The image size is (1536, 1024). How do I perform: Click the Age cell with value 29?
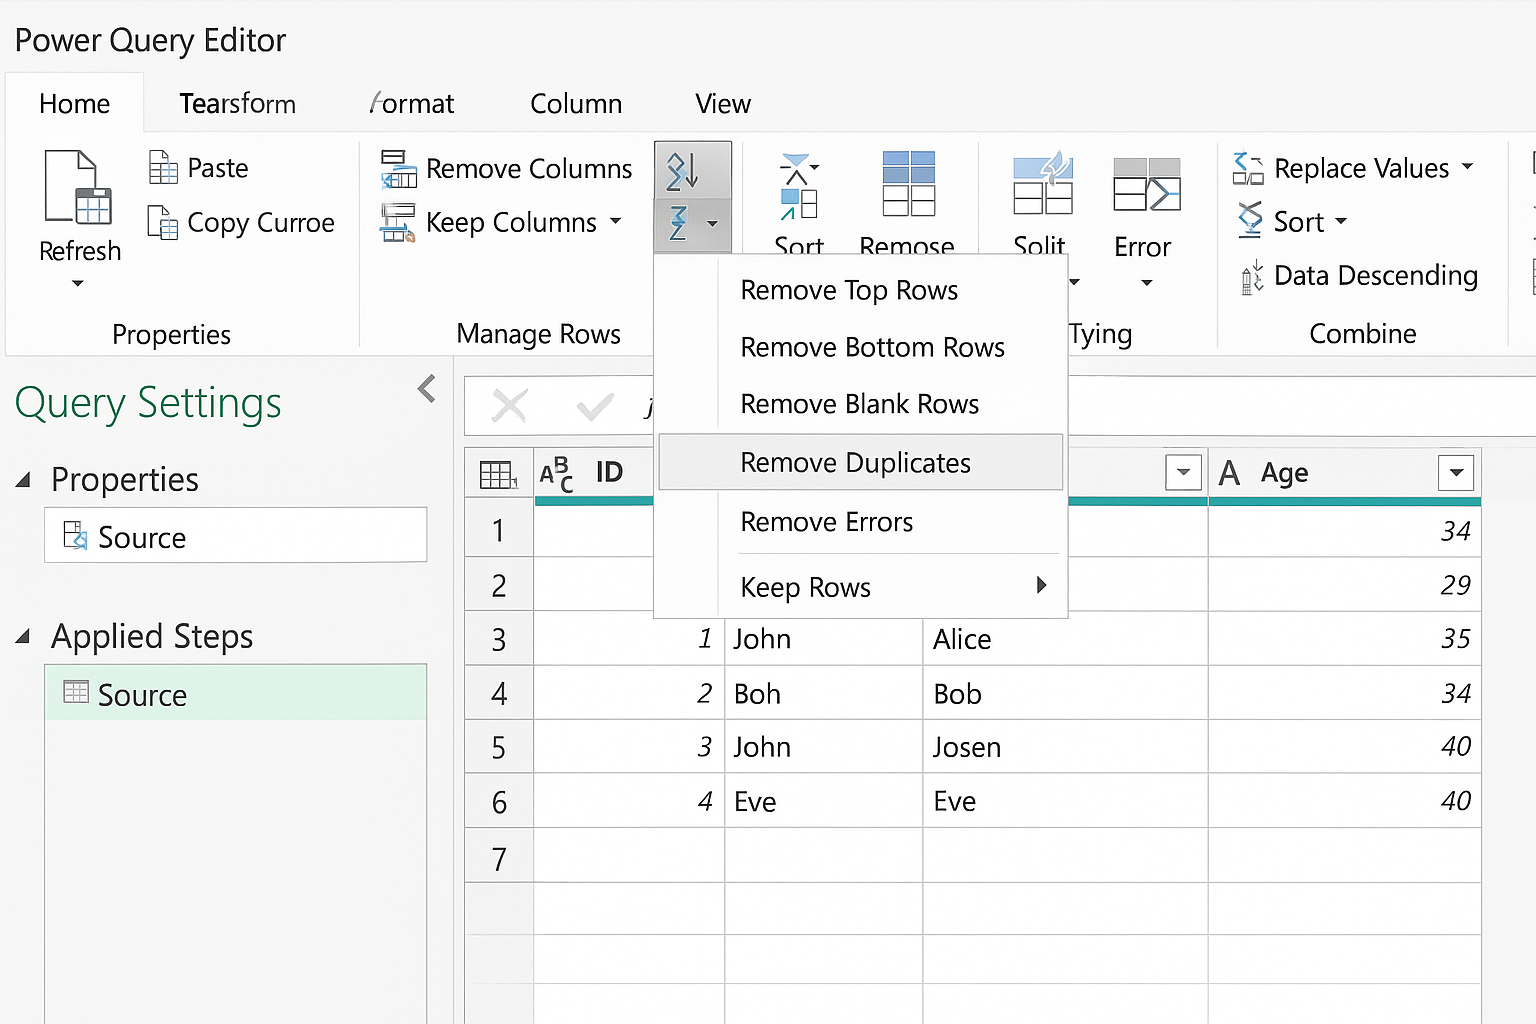[1344, 585]
